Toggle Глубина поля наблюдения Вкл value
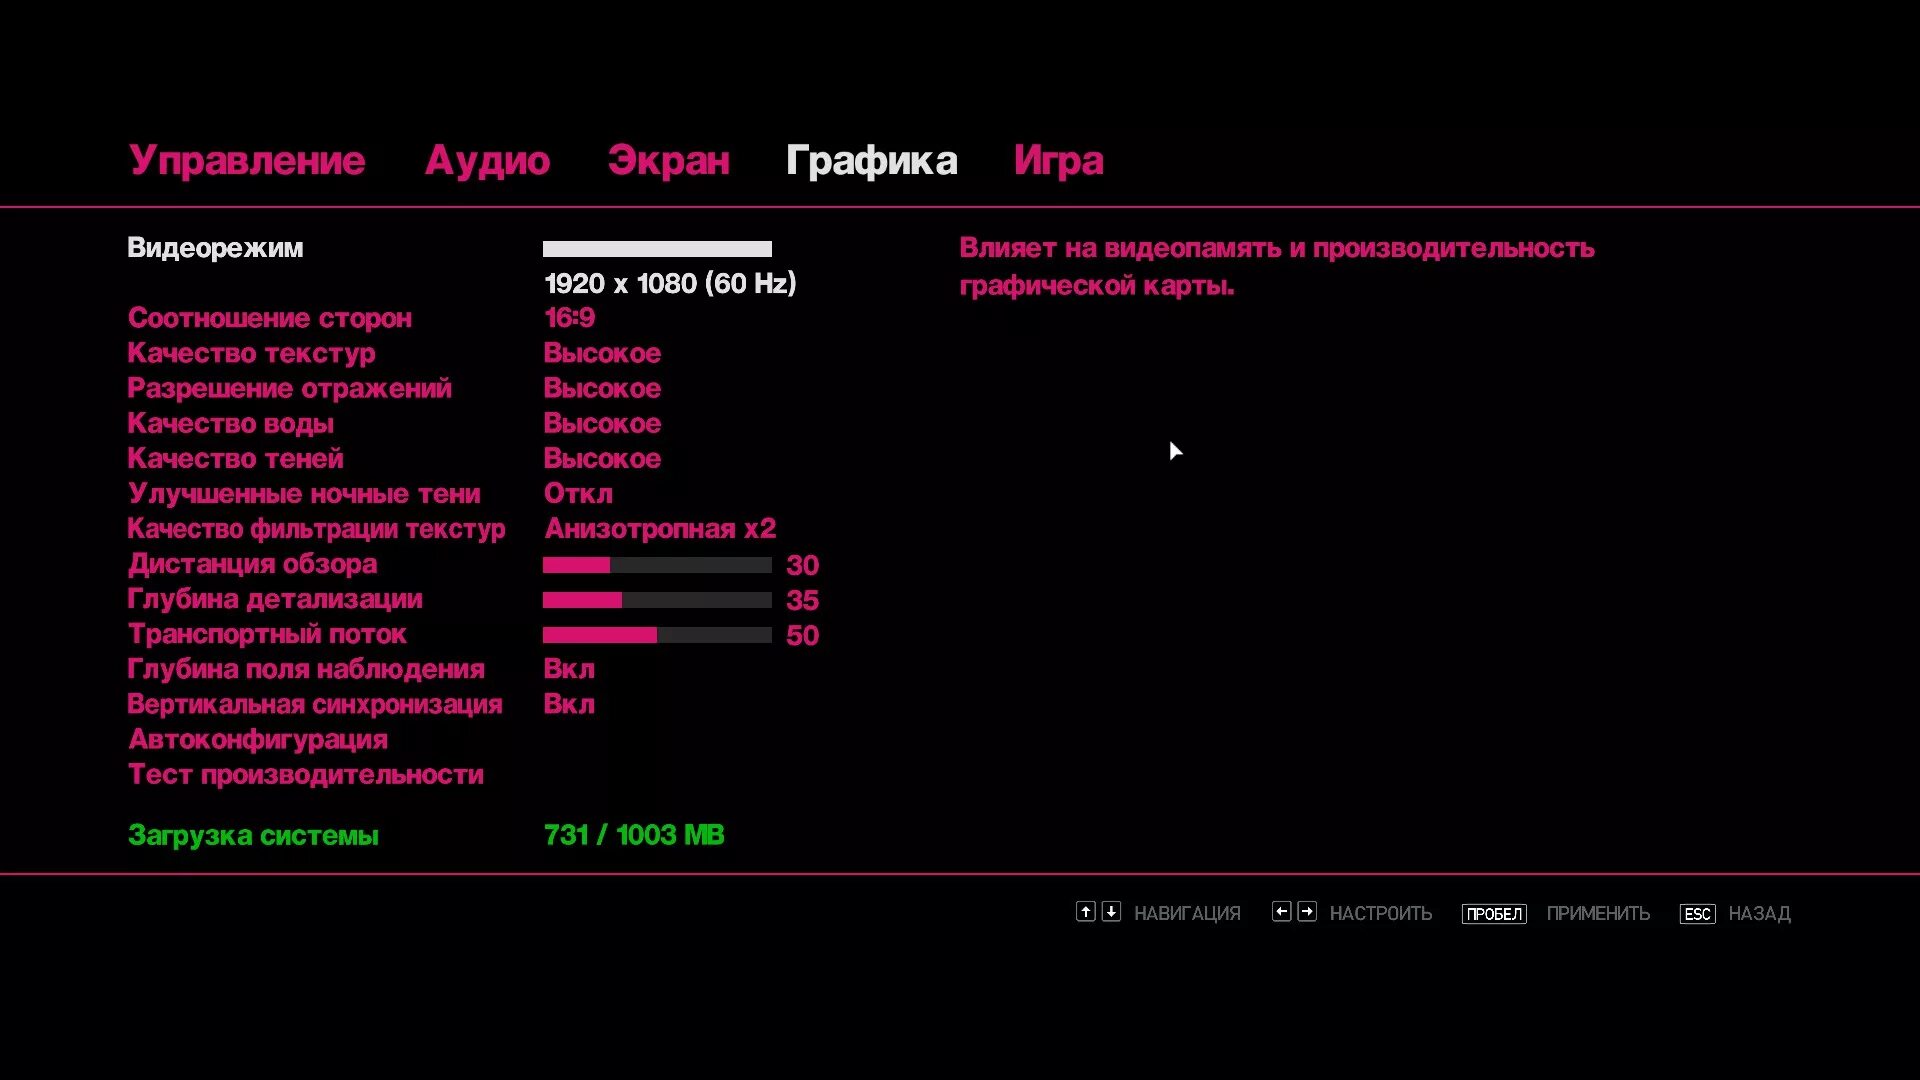Viewport: 1920px width, 1080px height. [569, 669]
